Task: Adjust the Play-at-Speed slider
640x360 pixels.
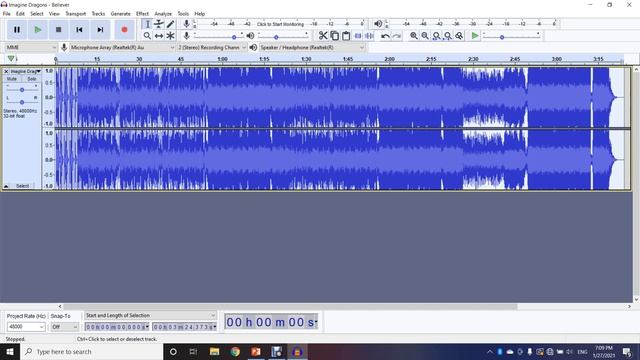Action: click(511, 36)
